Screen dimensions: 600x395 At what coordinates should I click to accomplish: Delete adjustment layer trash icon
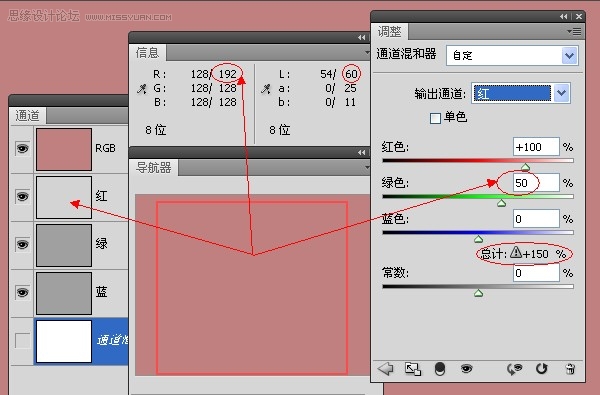coord(570,369)
